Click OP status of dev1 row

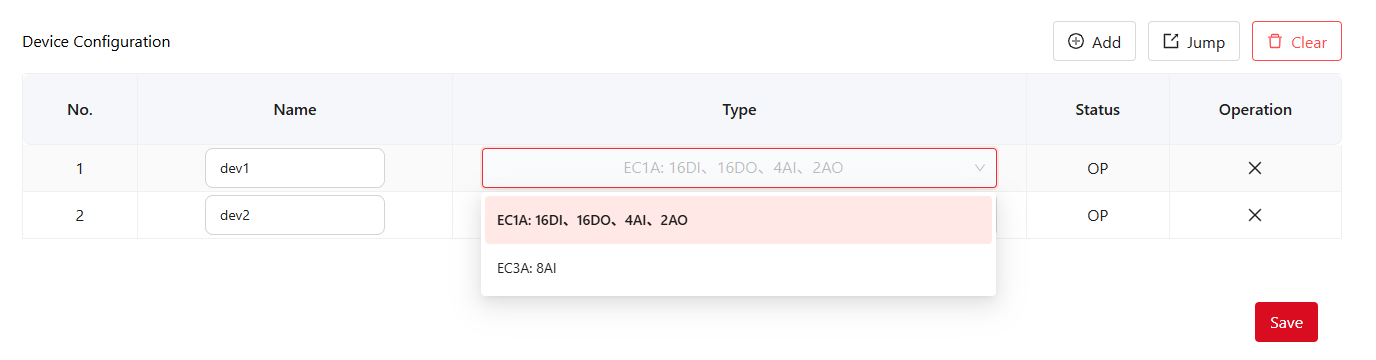(x=1098, y=168)
